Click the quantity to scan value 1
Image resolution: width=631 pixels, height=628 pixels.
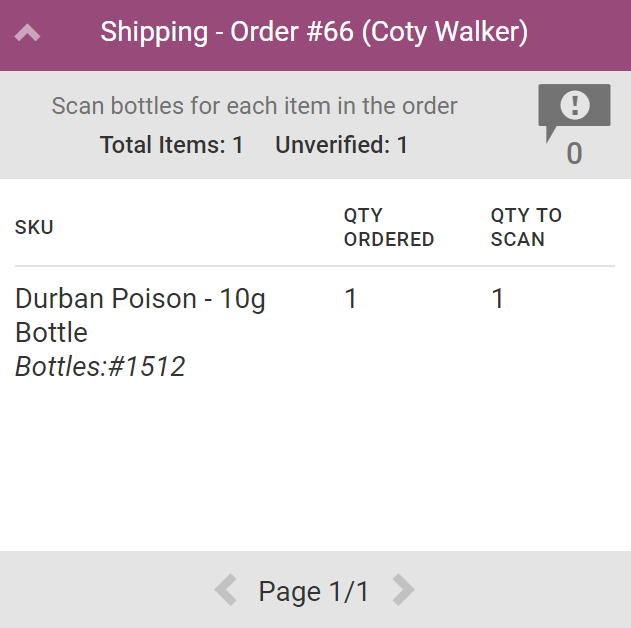(x=498, y=299)
